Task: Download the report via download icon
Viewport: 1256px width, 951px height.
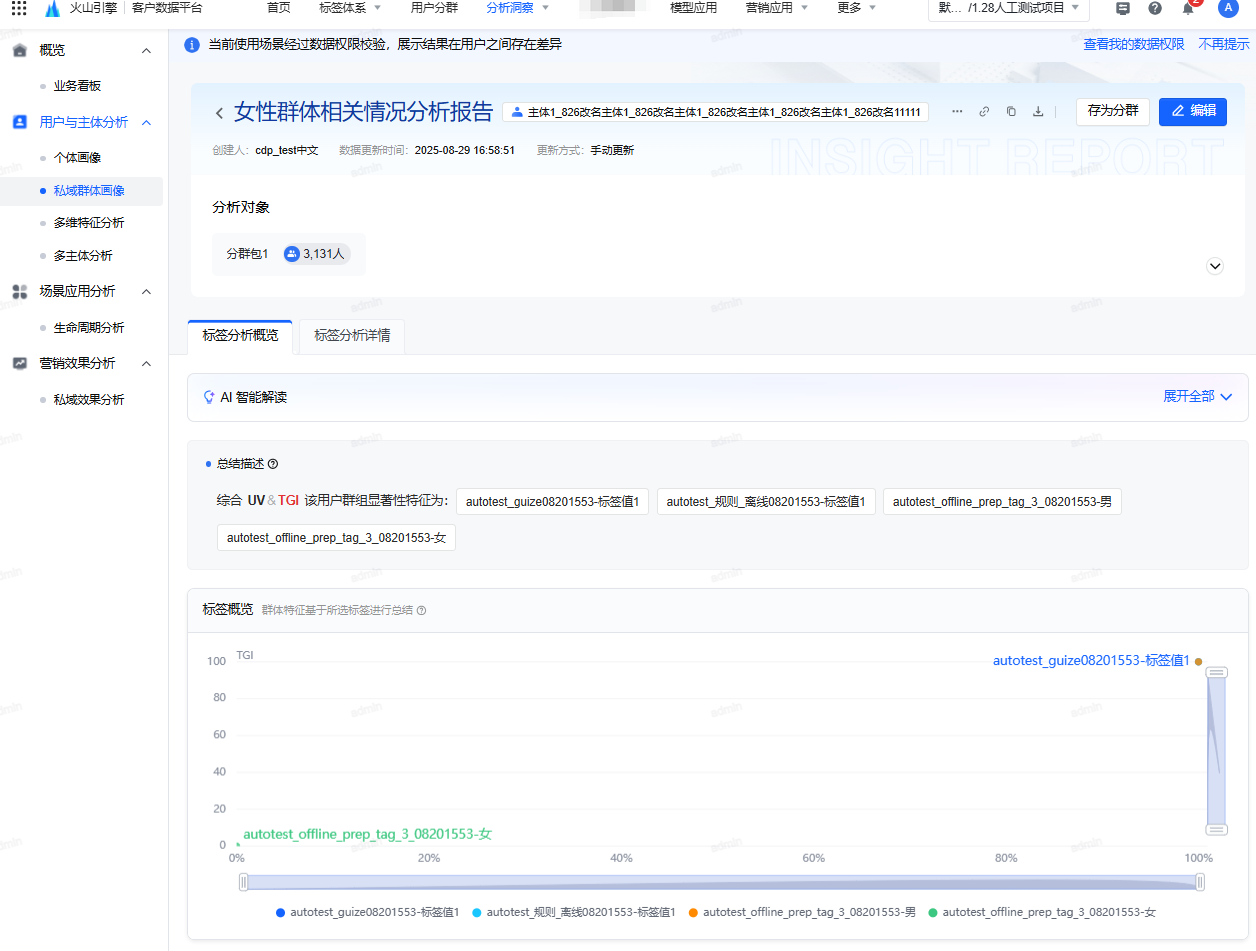Action: point(1038,112)
